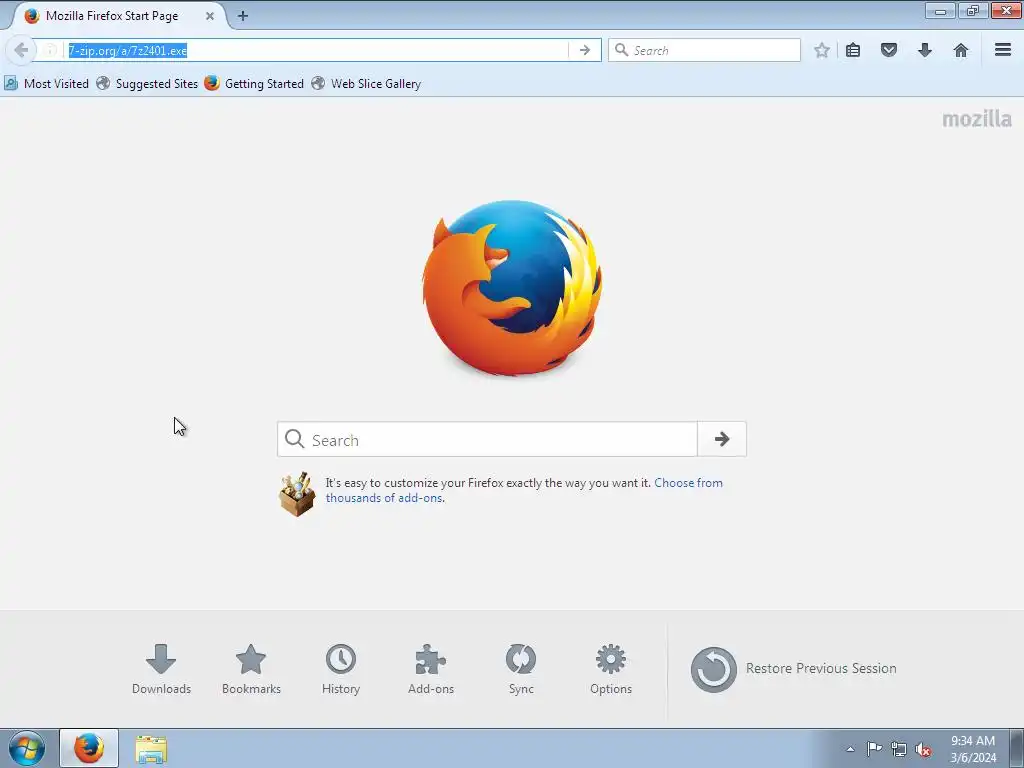Screen dimensions: 1024x768
Task: Click the taskbar clock showing 9:34 AM
Action: pyautogui.click(x=973, y=749)
